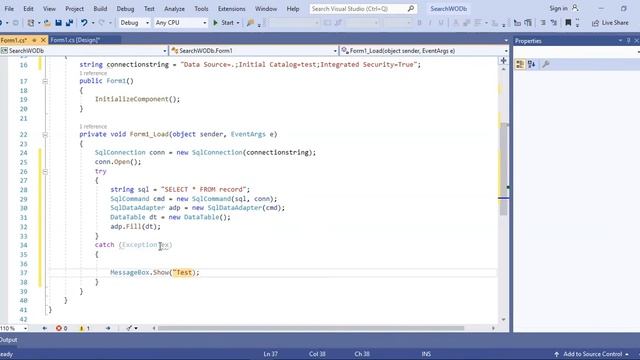Click INS indicator in status bar
The image size is (640, 360).
[426, 354]
